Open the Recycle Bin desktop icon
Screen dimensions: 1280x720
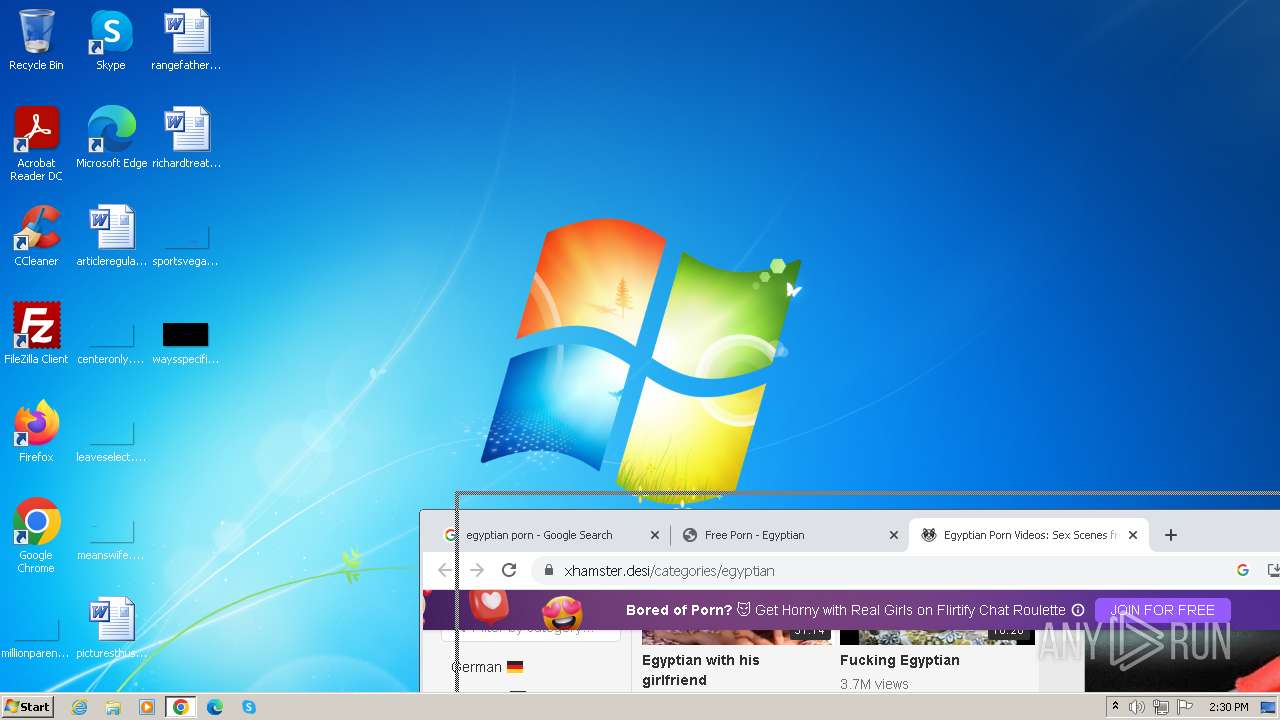click(x=36, y=40)
